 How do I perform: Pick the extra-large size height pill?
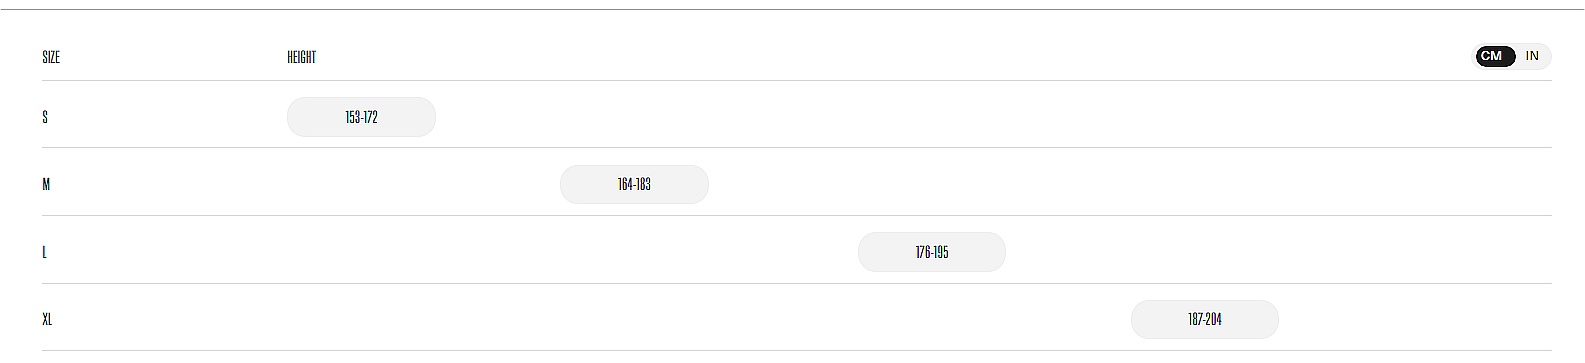point(1205,320)
